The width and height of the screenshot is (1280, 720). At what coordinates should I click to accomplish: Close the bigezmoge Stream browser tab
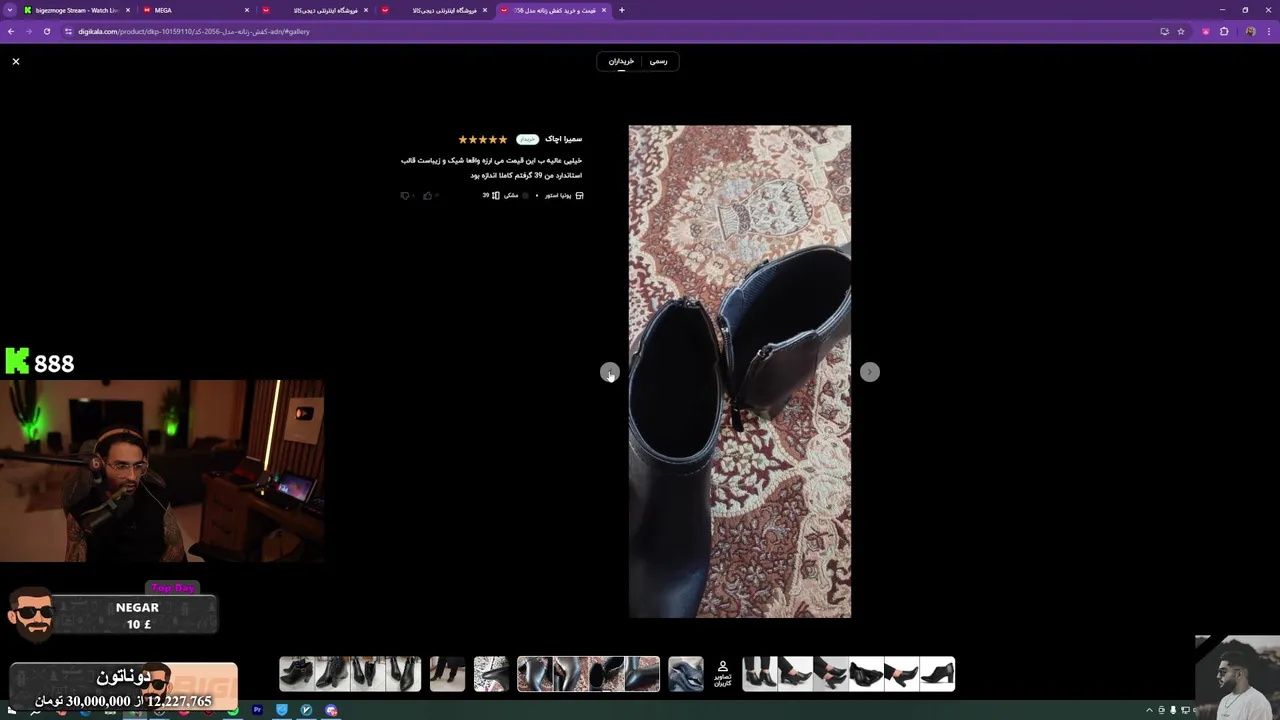click(128, 10)
